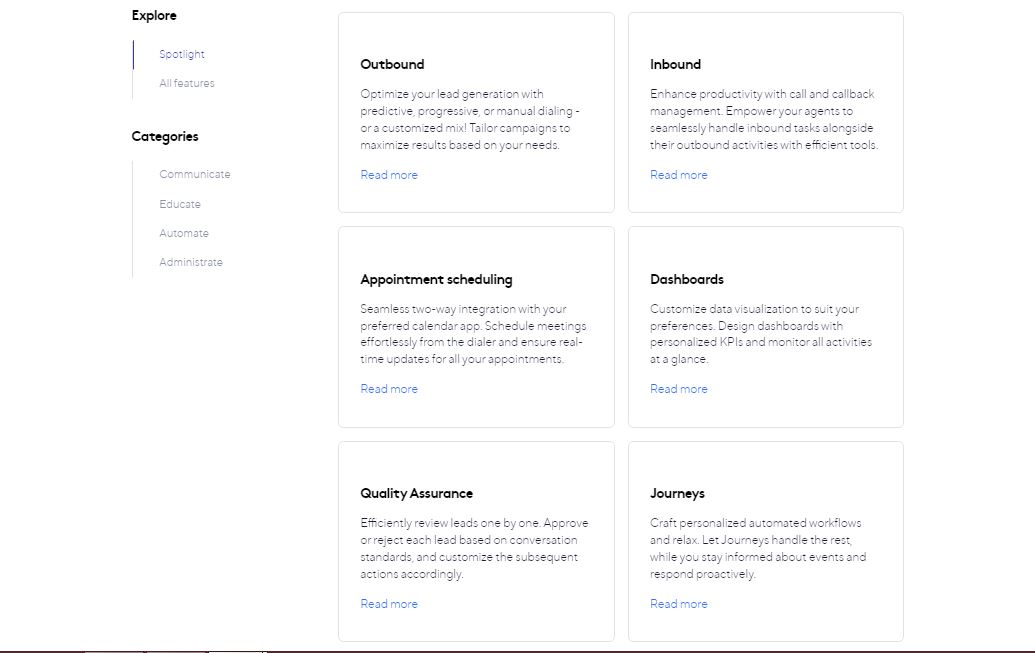Click the Quality Assurance card heading
Image resolution: width=1035 pixels, height=653 pixels.
click(417, 493)
